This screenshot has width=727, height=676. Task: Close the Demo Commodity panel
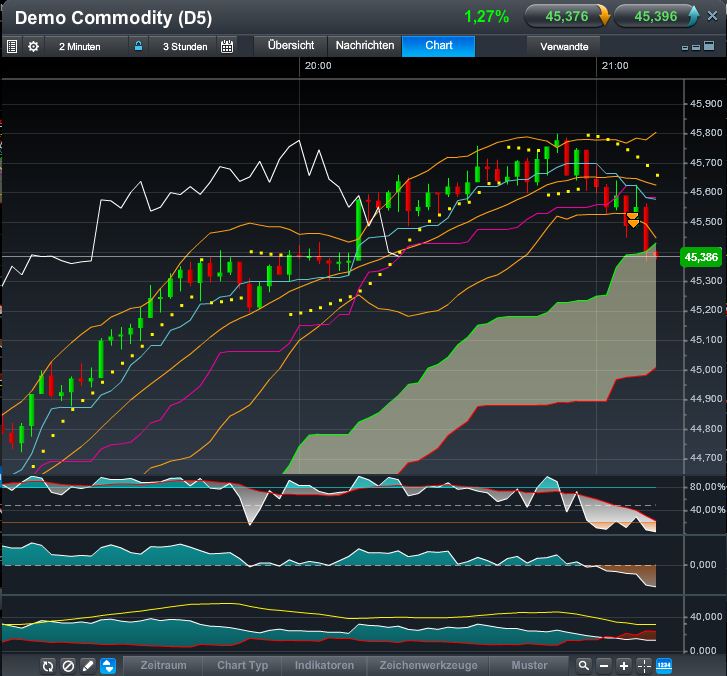point(713,16)
